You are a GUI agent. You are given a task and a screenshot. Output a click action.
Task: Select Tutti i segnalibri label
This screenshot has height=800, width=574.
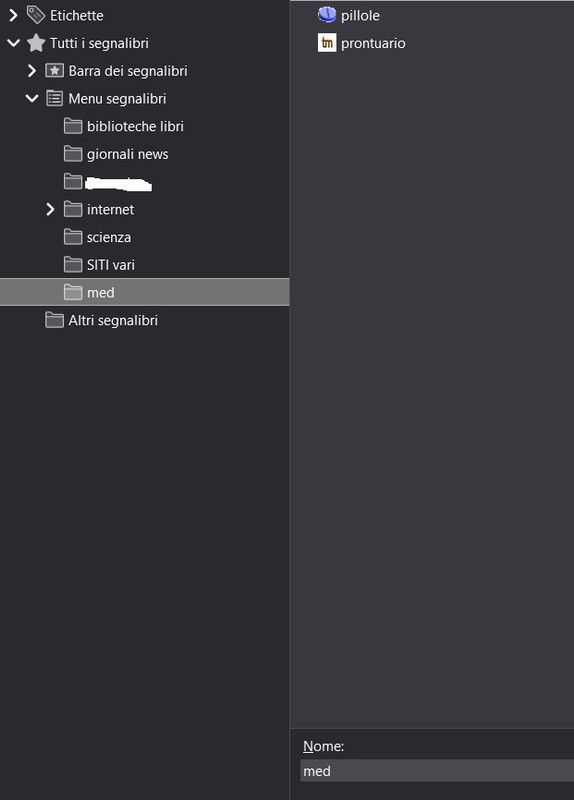click(x=99, y=43)
